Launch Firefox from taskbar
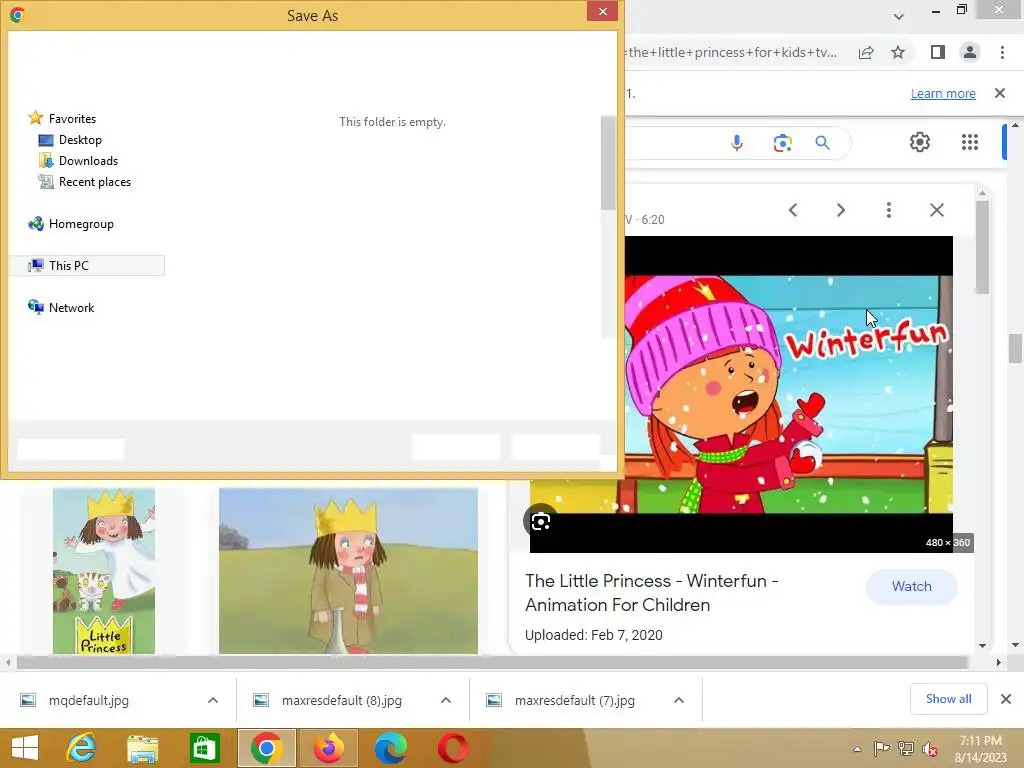Screen dimensions: 1024x768 click(328, 748)
